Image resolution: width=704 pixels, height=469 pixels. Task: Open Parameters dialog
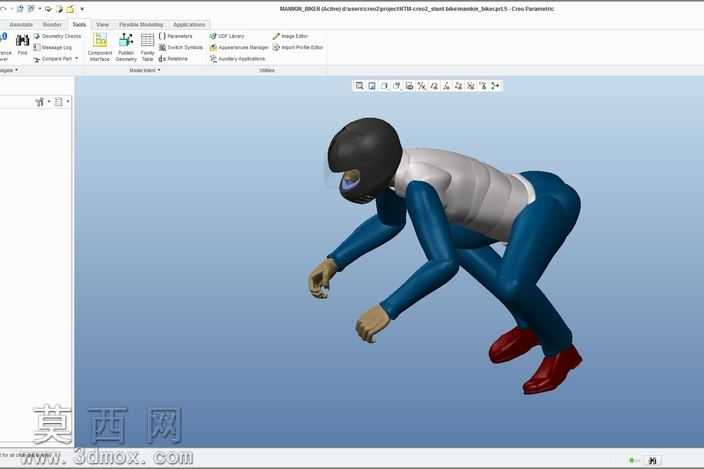176,36
